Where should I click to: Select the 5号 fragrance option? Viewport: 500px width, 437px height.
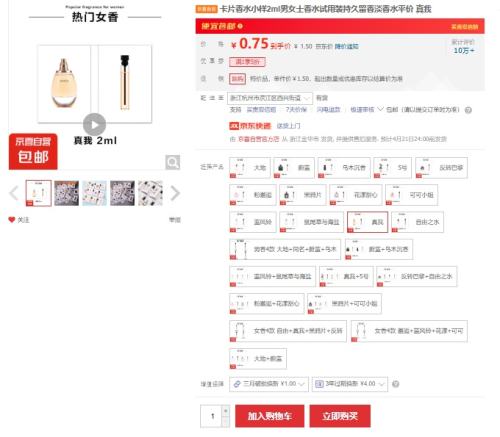(392, 168)
